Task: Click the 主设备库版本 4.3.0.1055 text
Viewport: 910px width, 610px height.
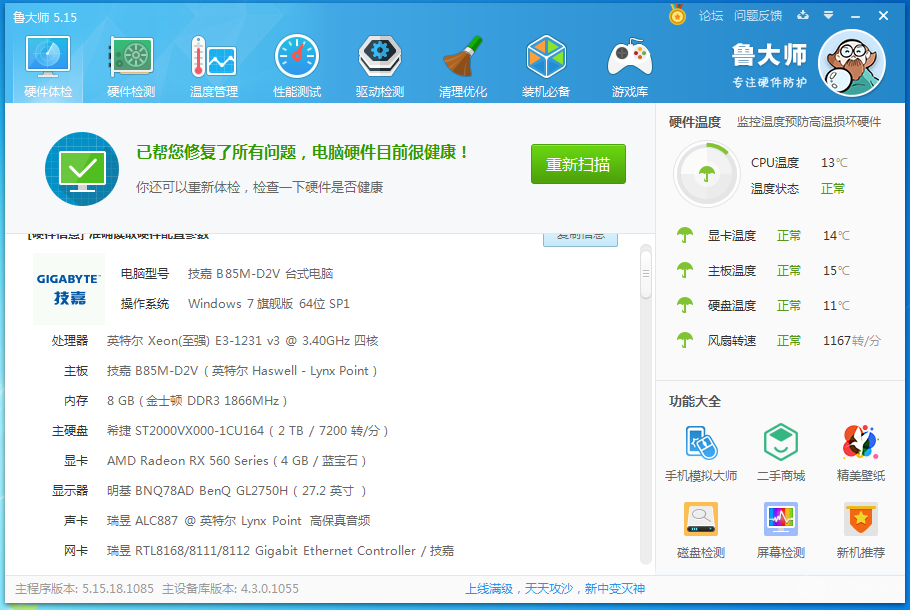Action: 230,589
